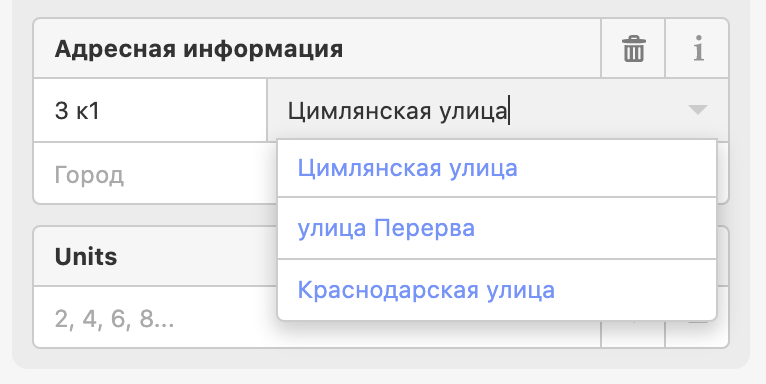The image size is (766, 384).
Task: Click the "i" information button
Action: click(x=697, y=48)
